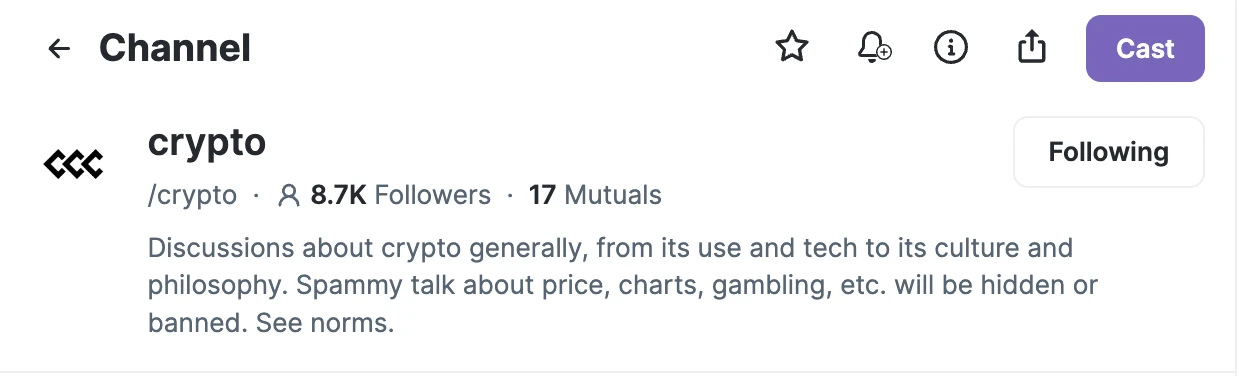The width and height of the screenshot is (1242, 376).
Task: Click the 'Spammy talk about price' sentence
Action: (623, 285)
